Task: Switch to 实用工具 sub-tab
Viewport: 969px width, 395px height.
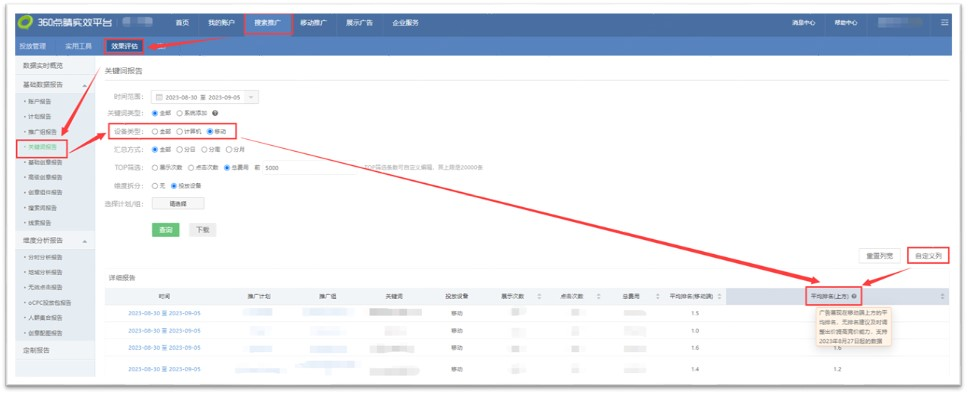Action: 78,46
